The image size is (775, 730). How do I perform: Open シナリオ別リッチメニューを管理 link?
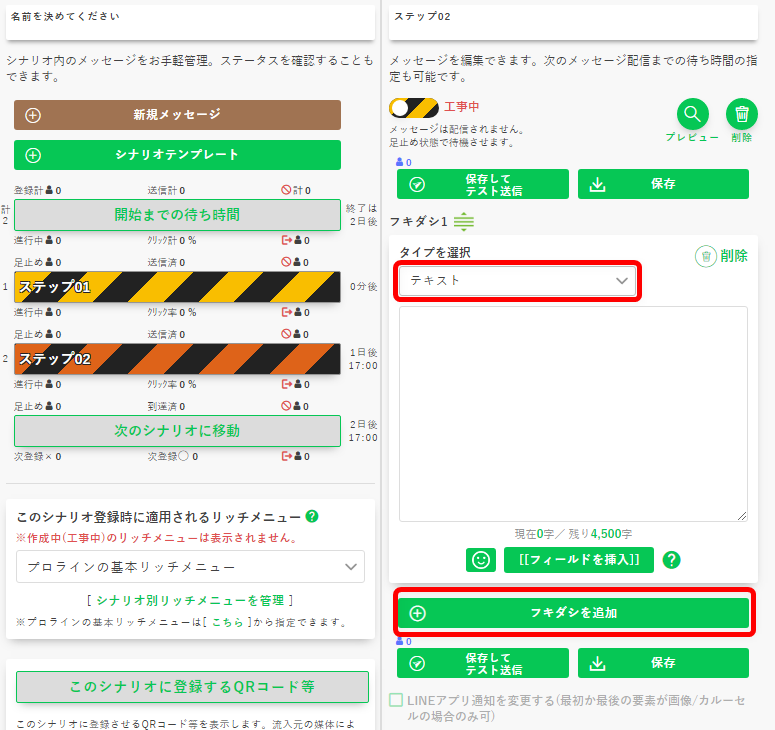(x=190, y=600)
